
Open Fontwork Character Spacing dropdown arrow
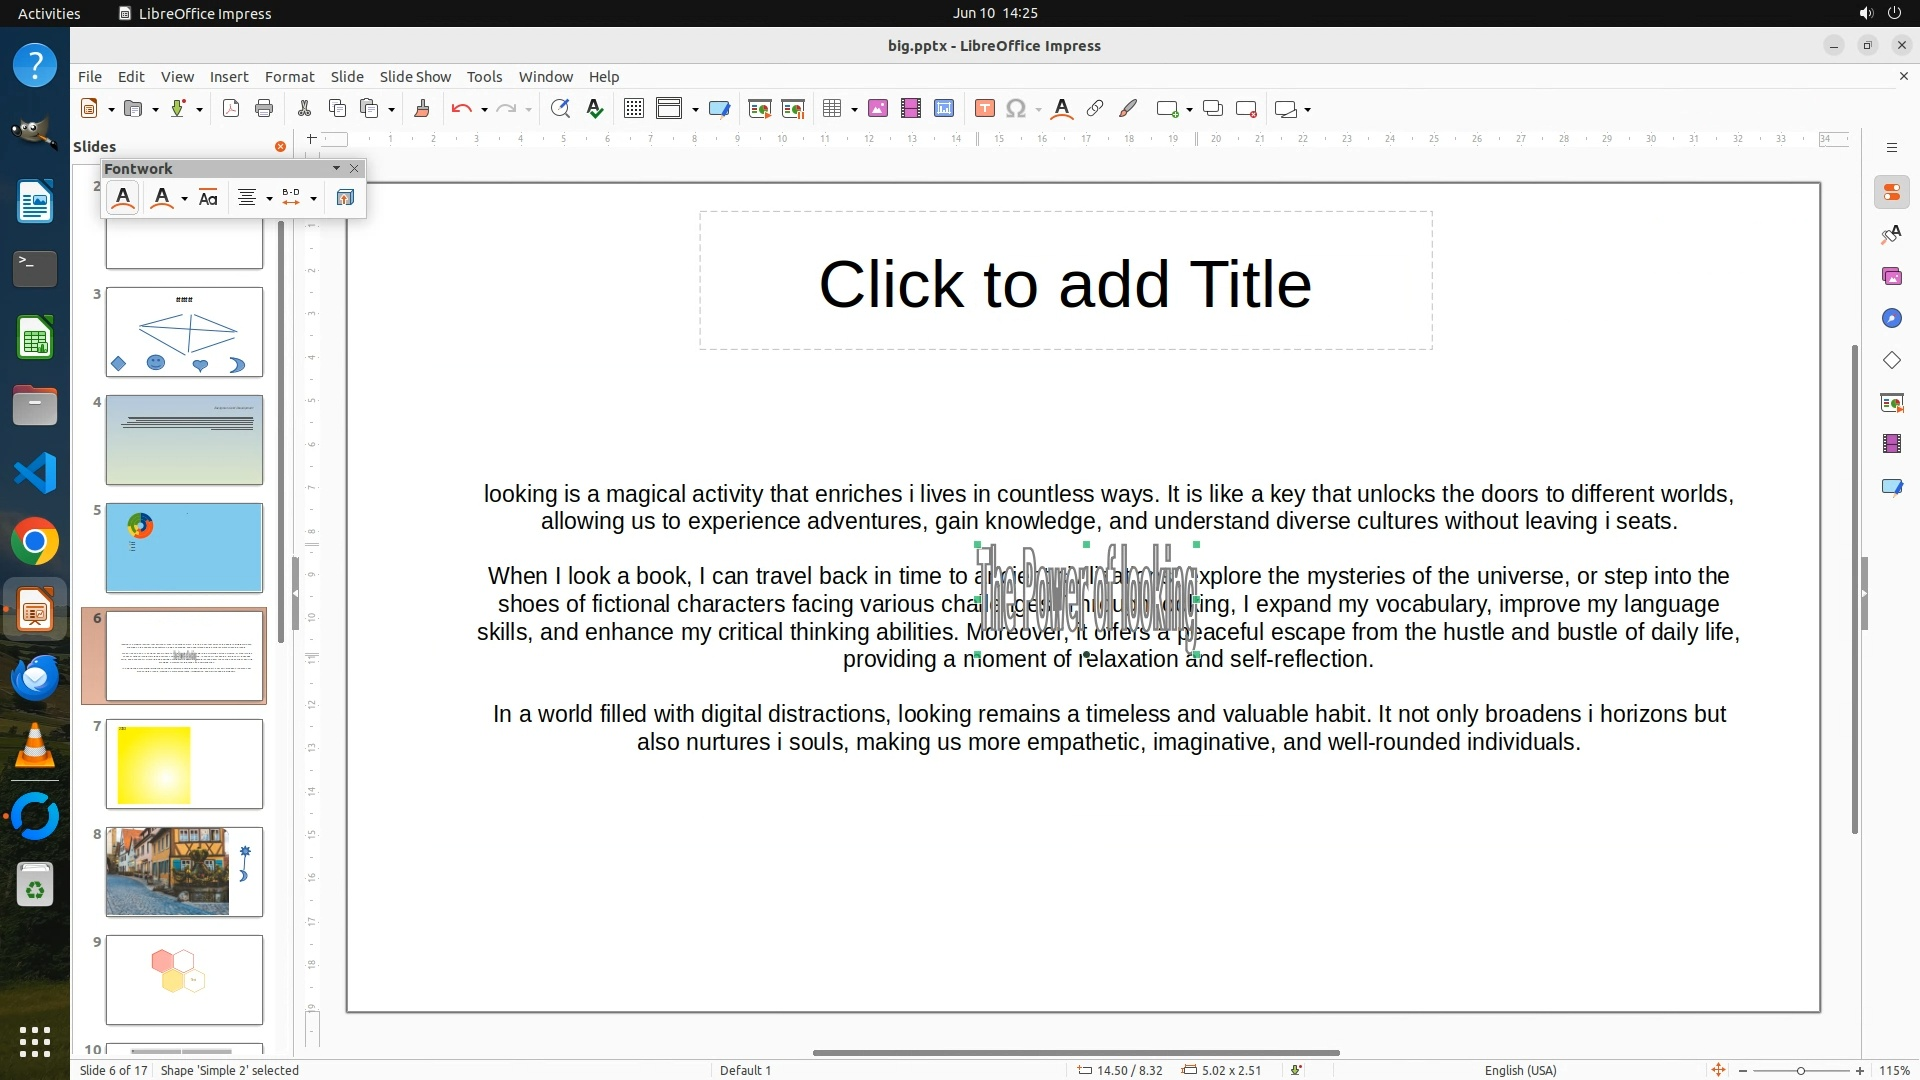(x=314, y=198)
